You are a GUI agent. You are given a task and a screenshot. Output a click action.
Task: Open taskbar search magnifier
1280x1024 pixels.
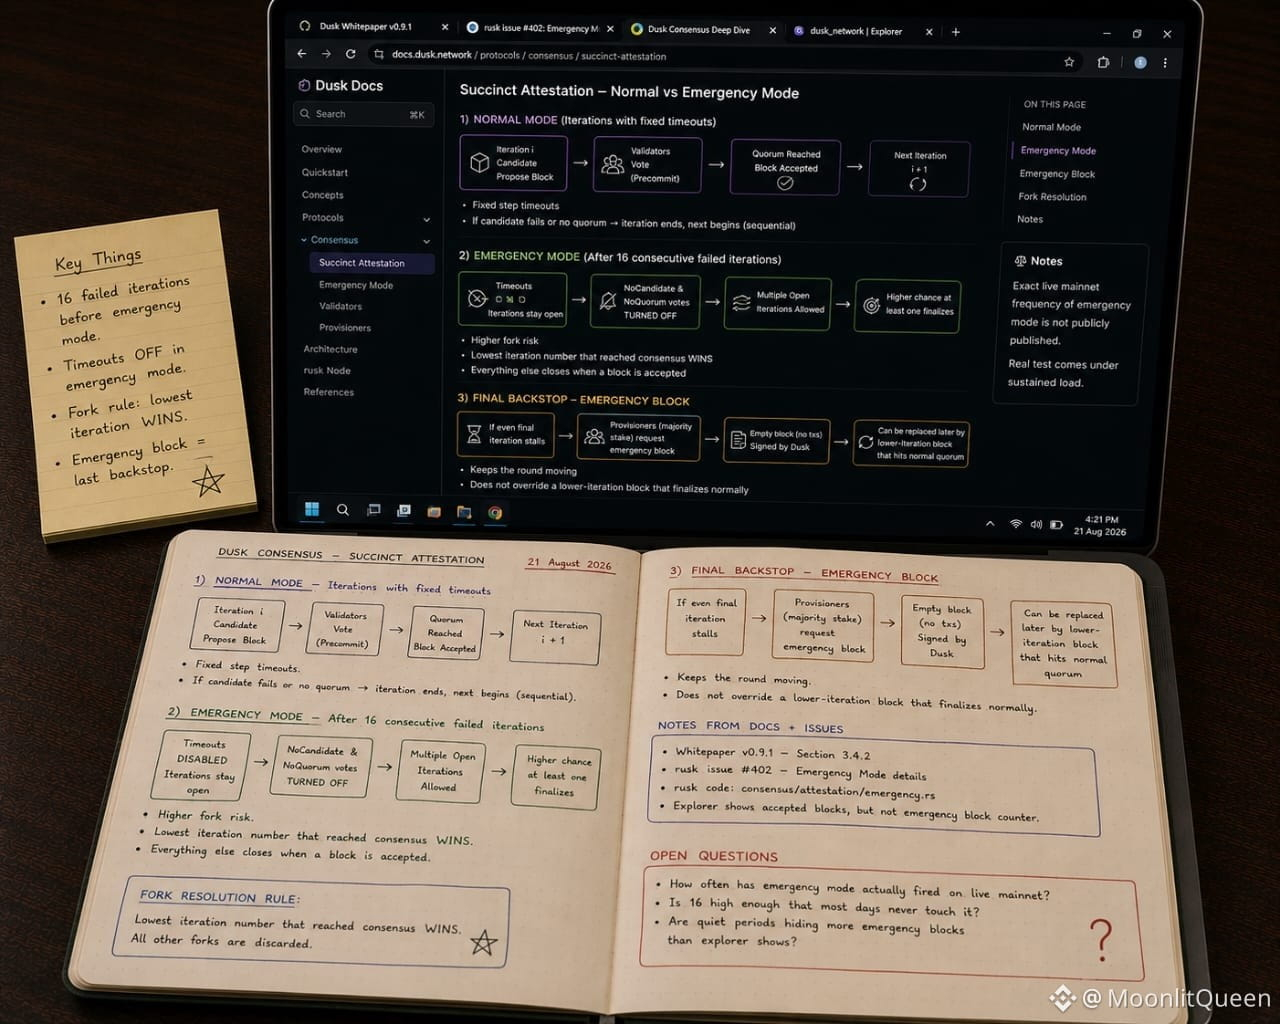[x=343, y=510]
